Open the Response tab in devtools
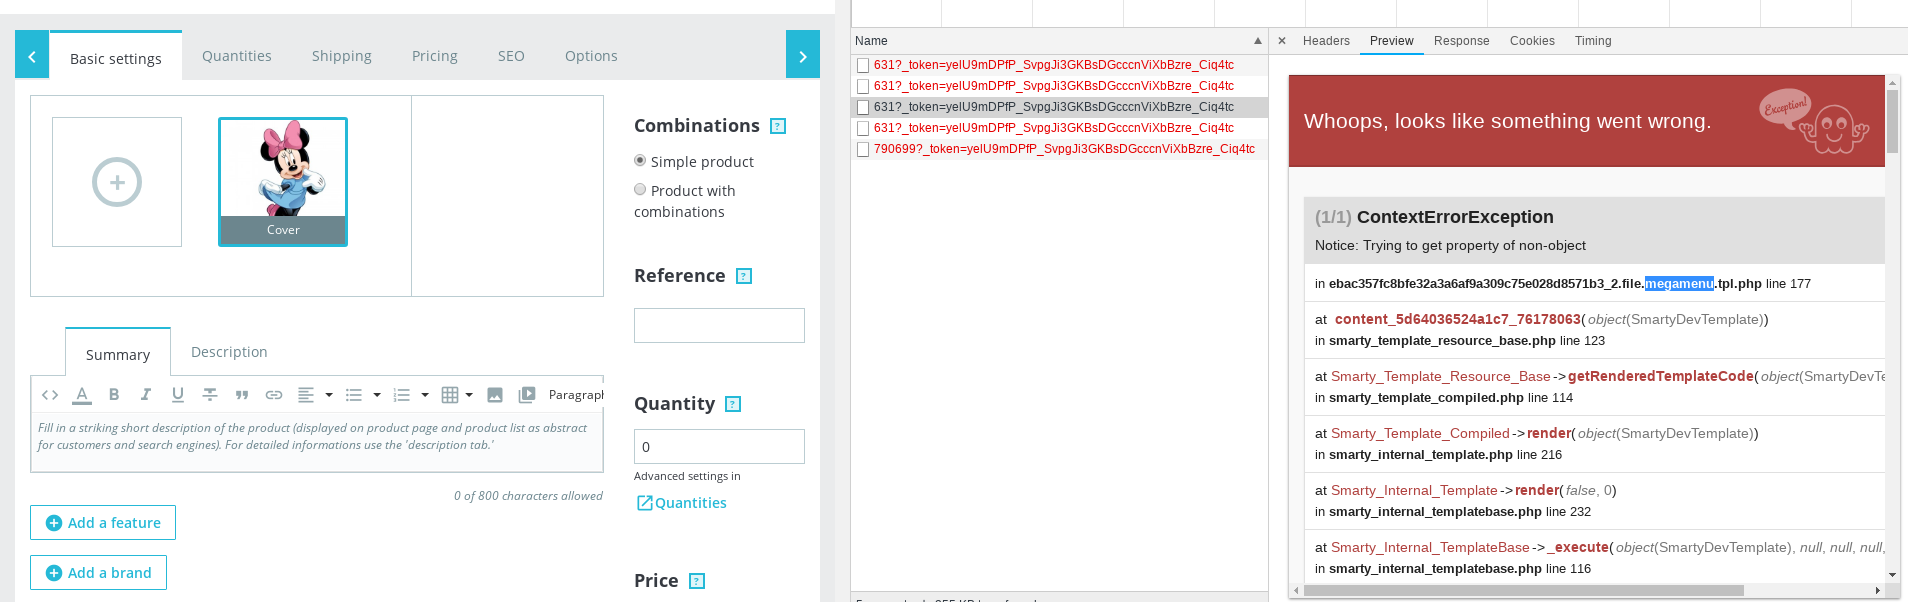This screenshot has height=602, width=1908. pyautogui.click(x=1461, y=41)
